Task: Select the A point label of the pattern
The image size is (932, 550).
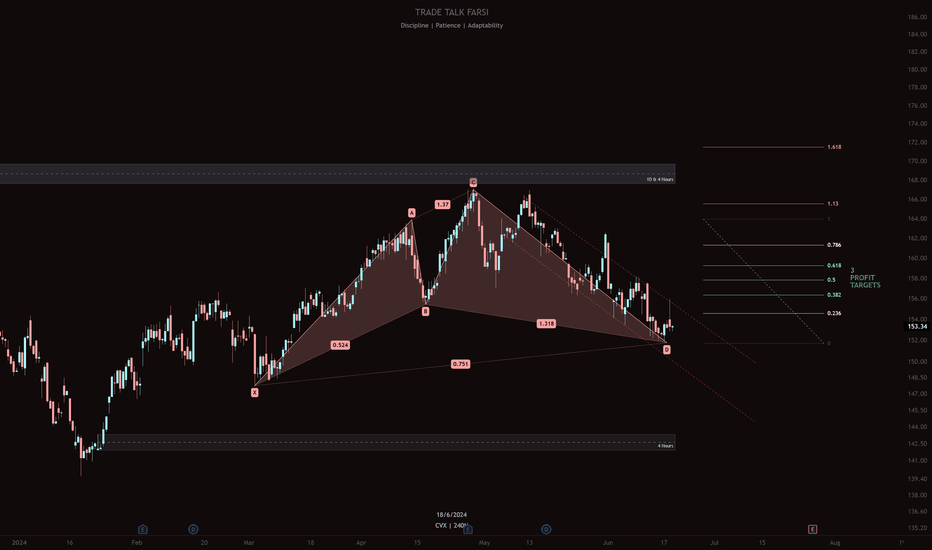Action: pyautogui.click(x=411, y=213)
